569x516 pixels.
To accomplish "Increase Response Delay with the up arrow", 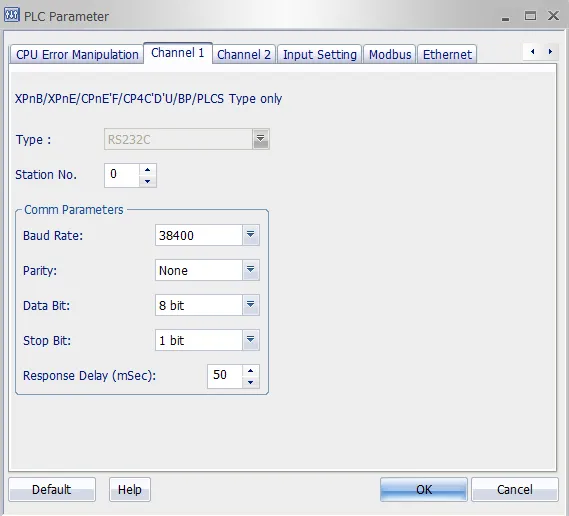I will [x=250, y=371].
